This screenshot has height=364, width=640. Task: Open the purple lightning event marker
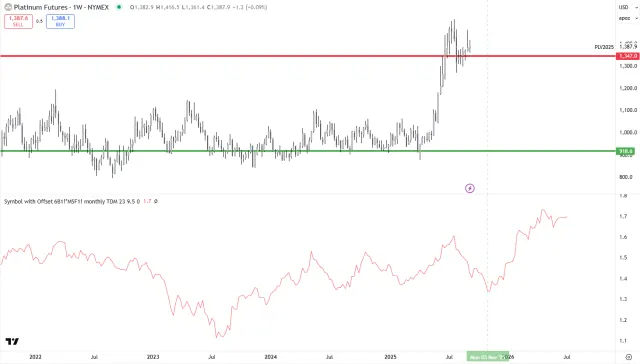(470, 188)
